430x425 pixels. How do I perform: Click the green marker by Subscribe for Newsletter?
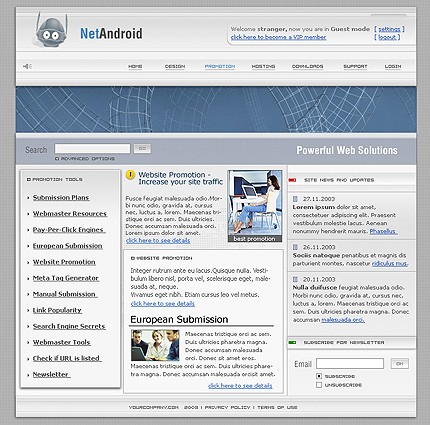(292, 342)
